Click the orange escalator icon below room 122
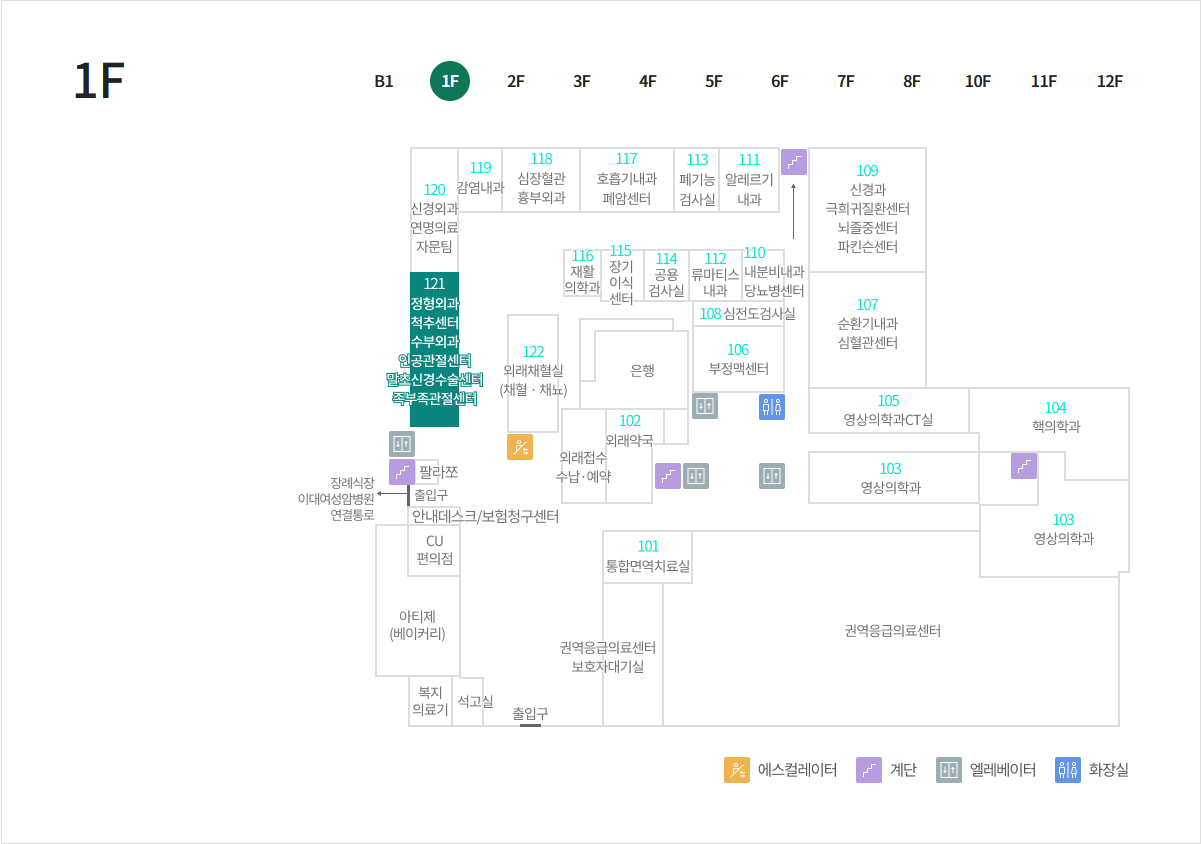The image size is (1201, 844). click(x=520, y=447)
